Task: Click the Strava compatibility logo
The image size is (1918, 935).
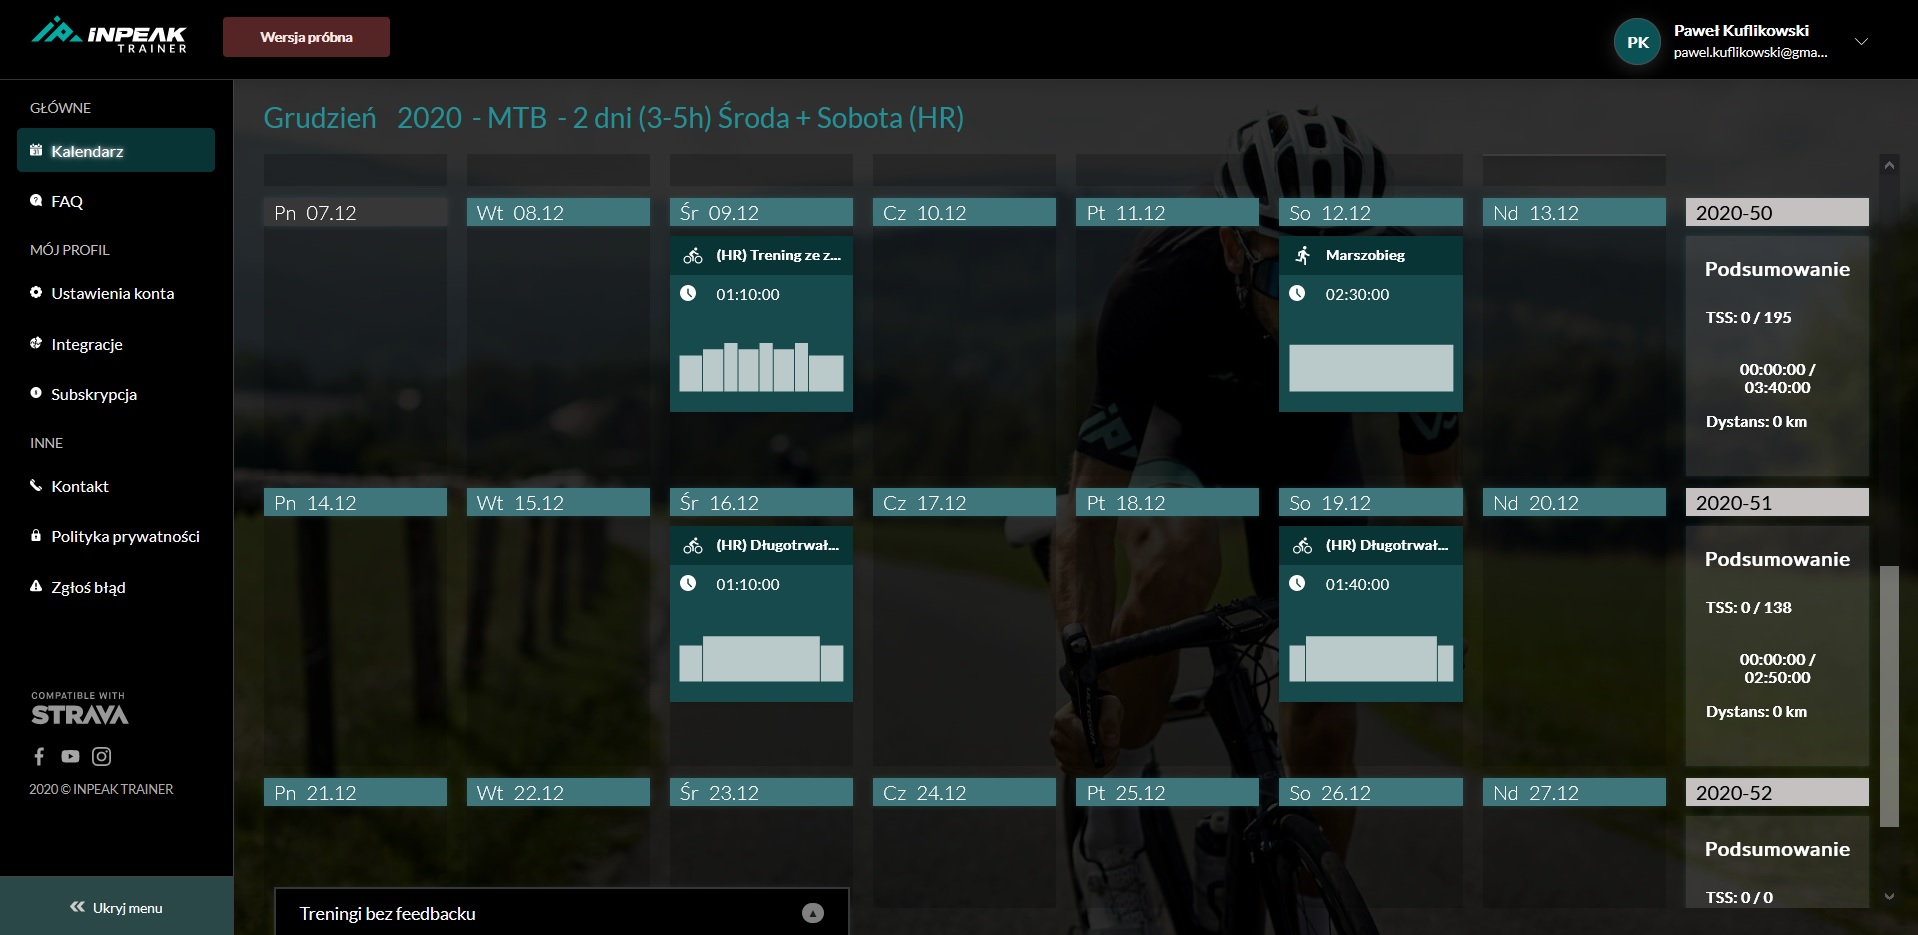Action: tap(80, 709)
